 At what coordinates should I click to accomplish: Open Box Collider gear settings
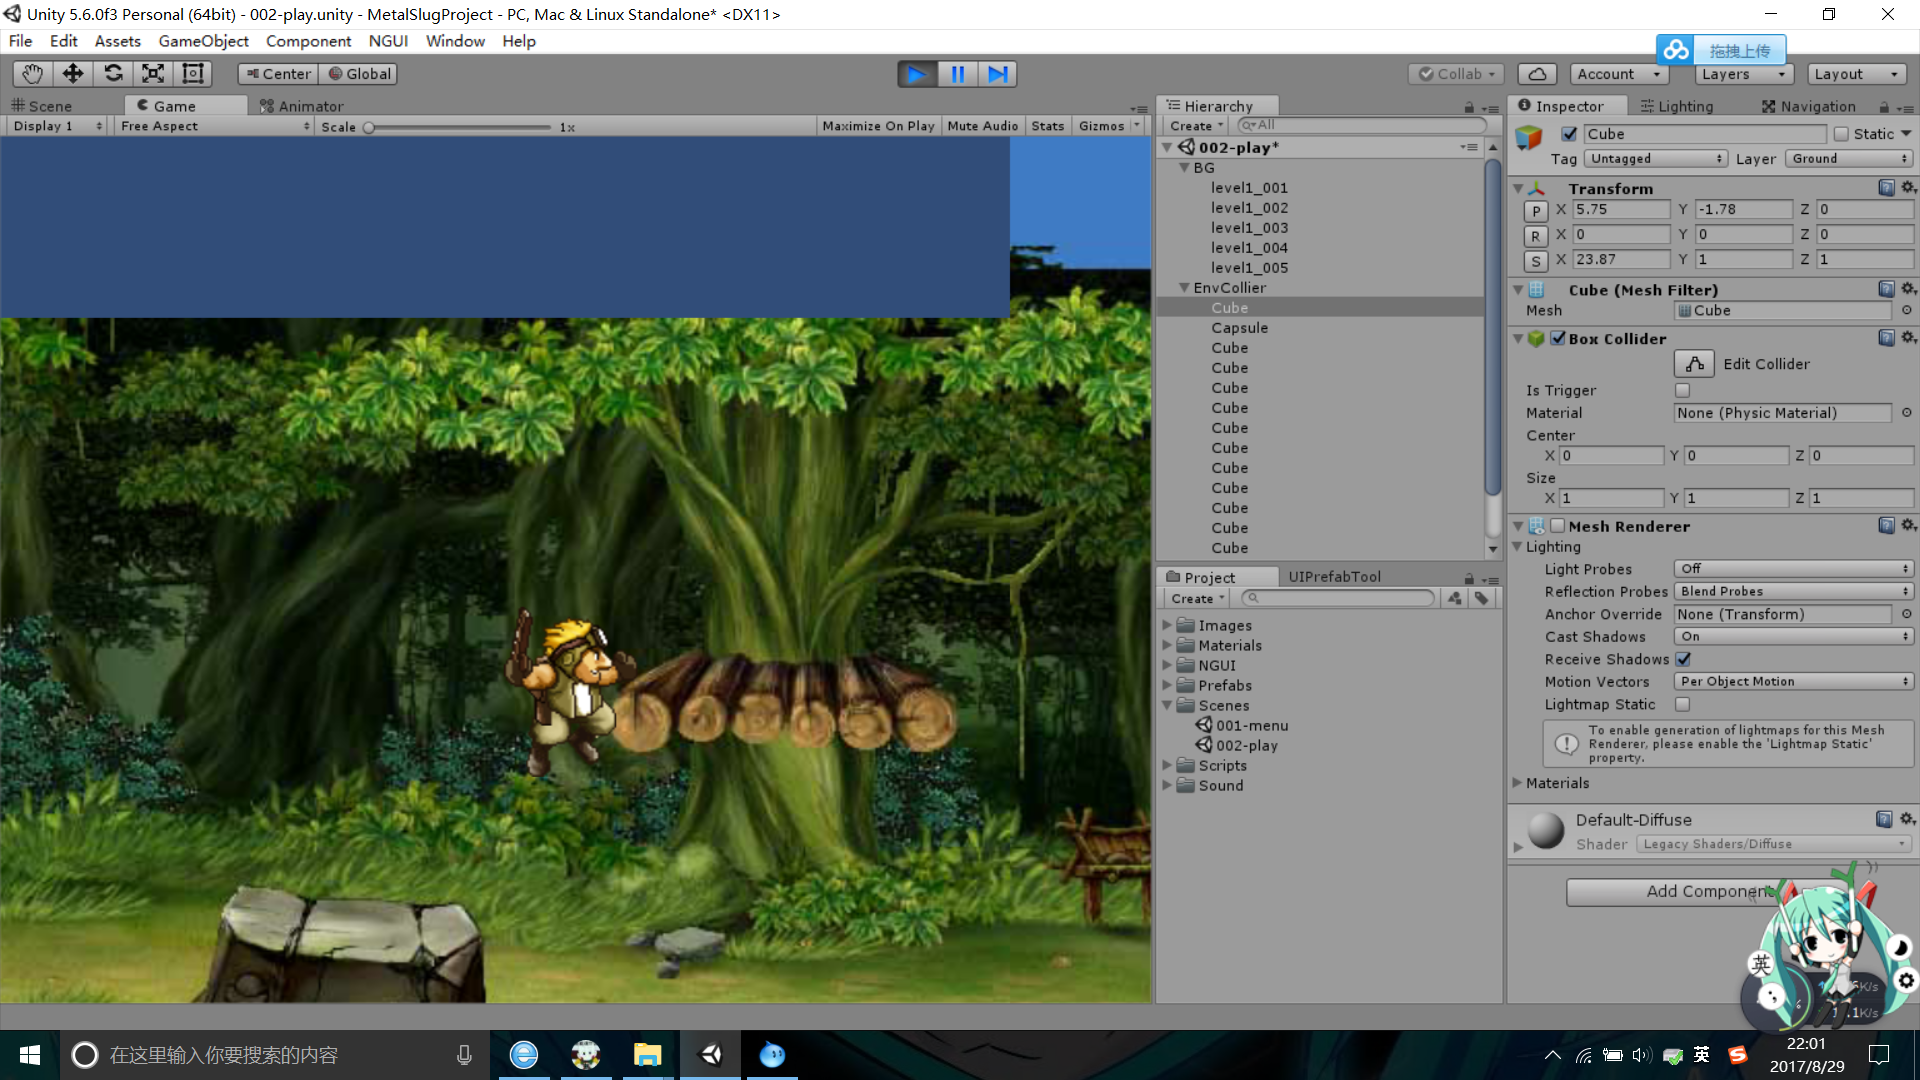(x=1908, y=338)
